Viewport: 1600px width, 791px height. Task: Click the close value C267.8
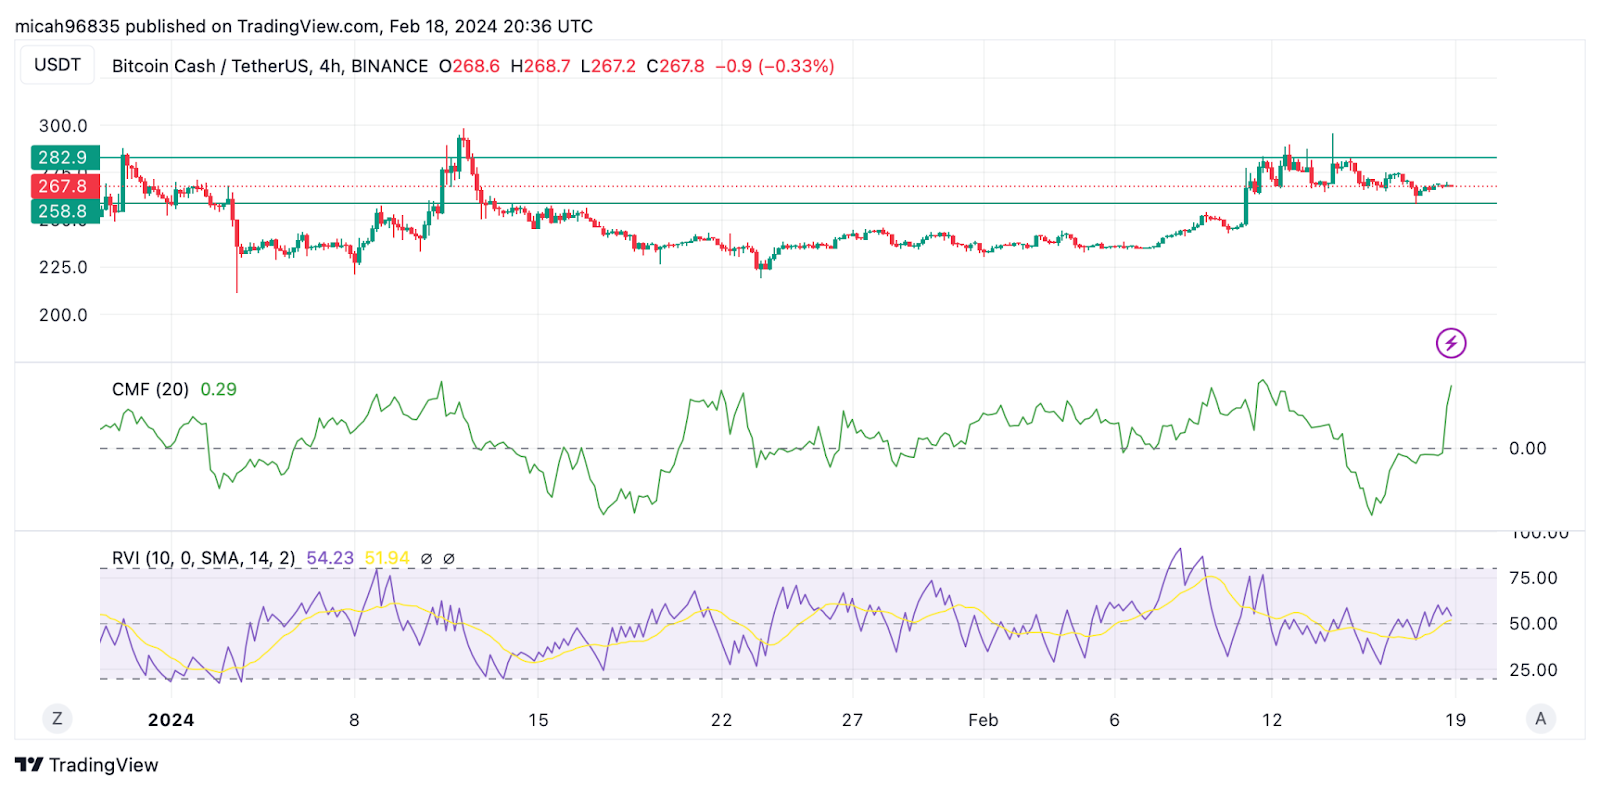coord(675,66)
